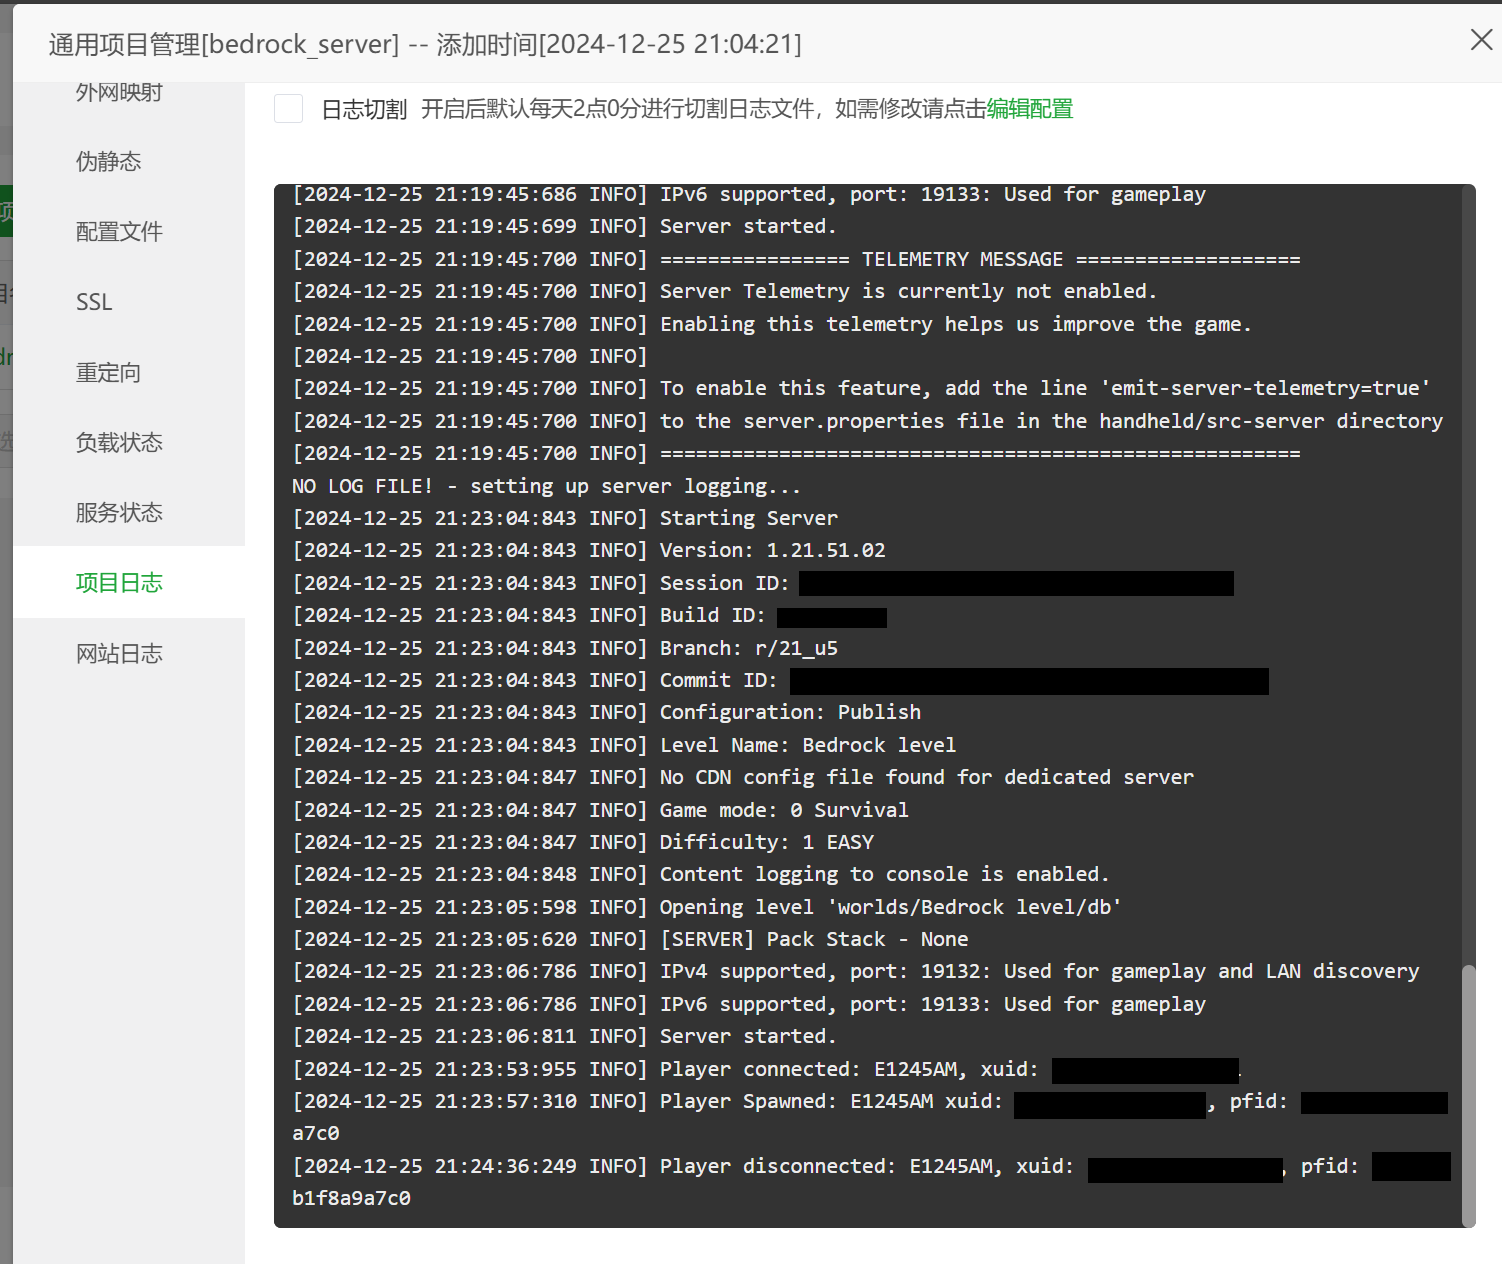Click the 'Level Name: Bedrock level' line

[624, 745]
